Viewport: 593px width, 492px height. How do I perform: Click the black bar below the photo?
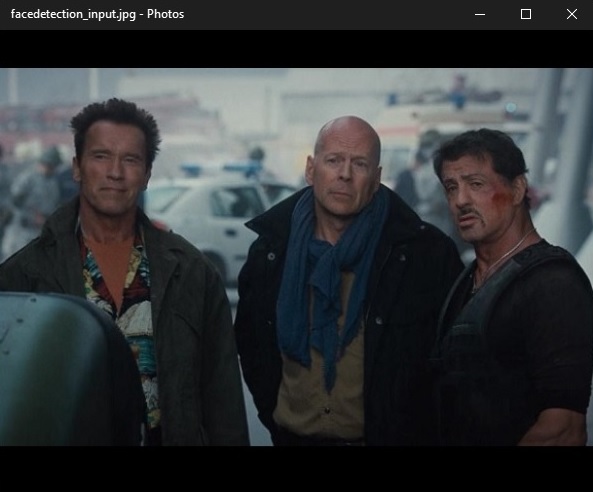coord(296,469)
